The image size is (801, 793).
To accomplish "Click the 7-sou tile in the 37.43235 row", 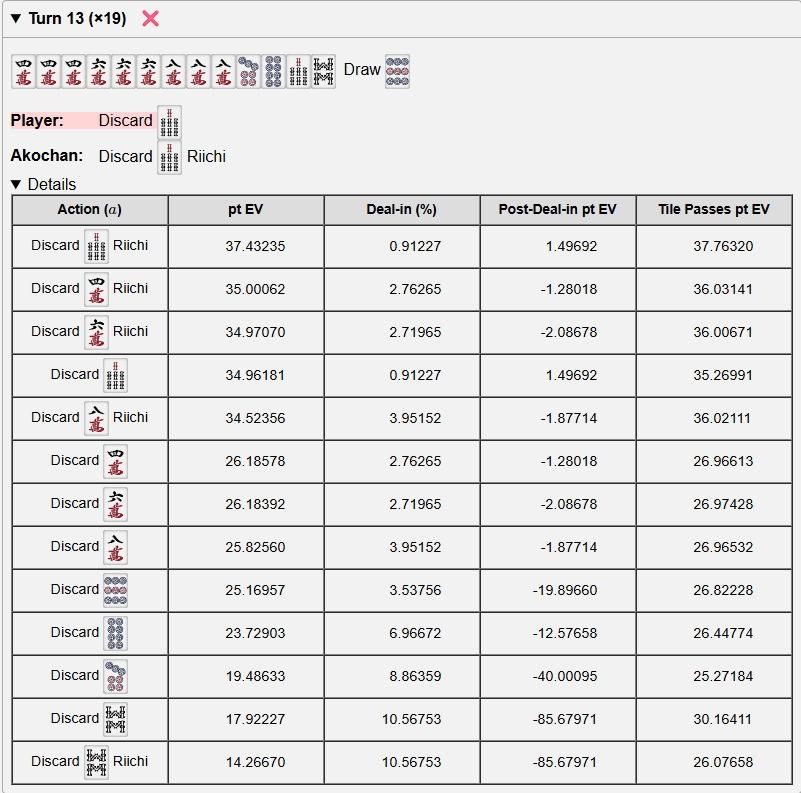I will coord(96,246).
